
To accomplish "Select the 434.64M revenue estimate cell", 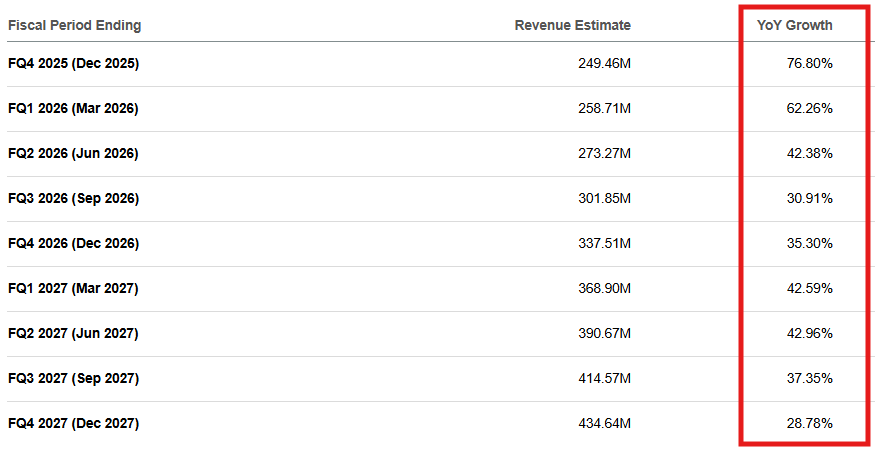I will pyautogui.click(x=604, y=424).
